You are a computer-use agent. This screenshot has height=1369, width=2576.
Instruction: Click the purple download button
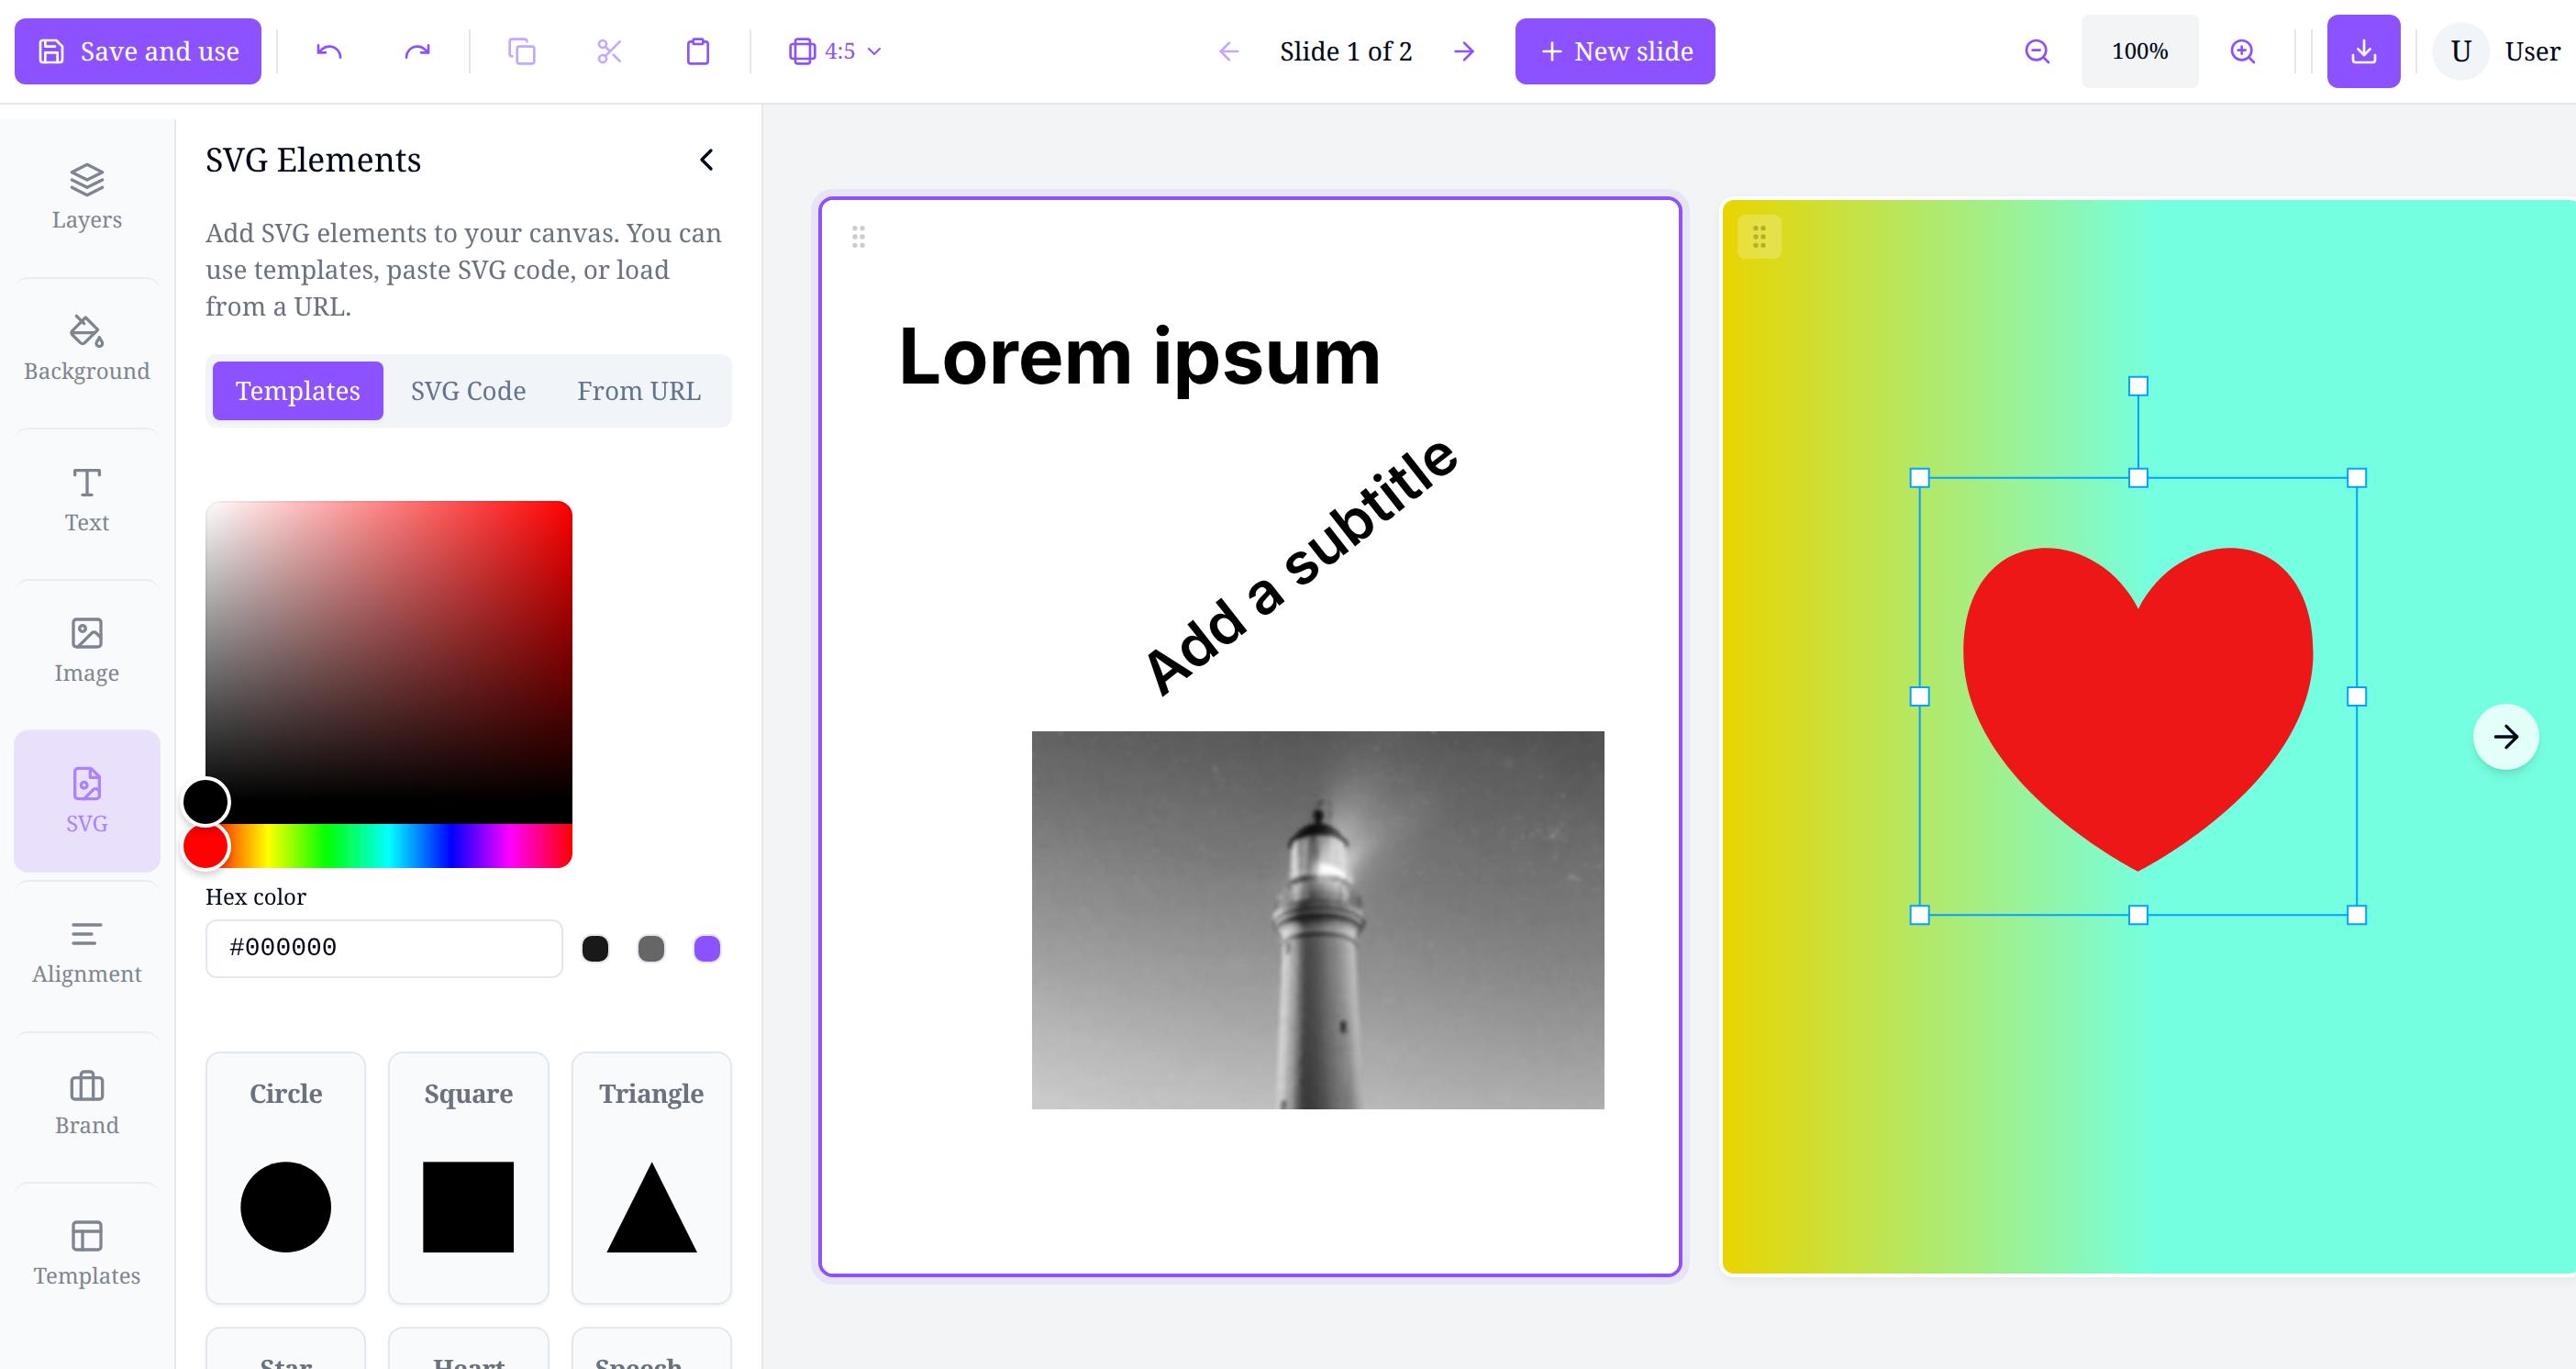[x=2363, y=51]
